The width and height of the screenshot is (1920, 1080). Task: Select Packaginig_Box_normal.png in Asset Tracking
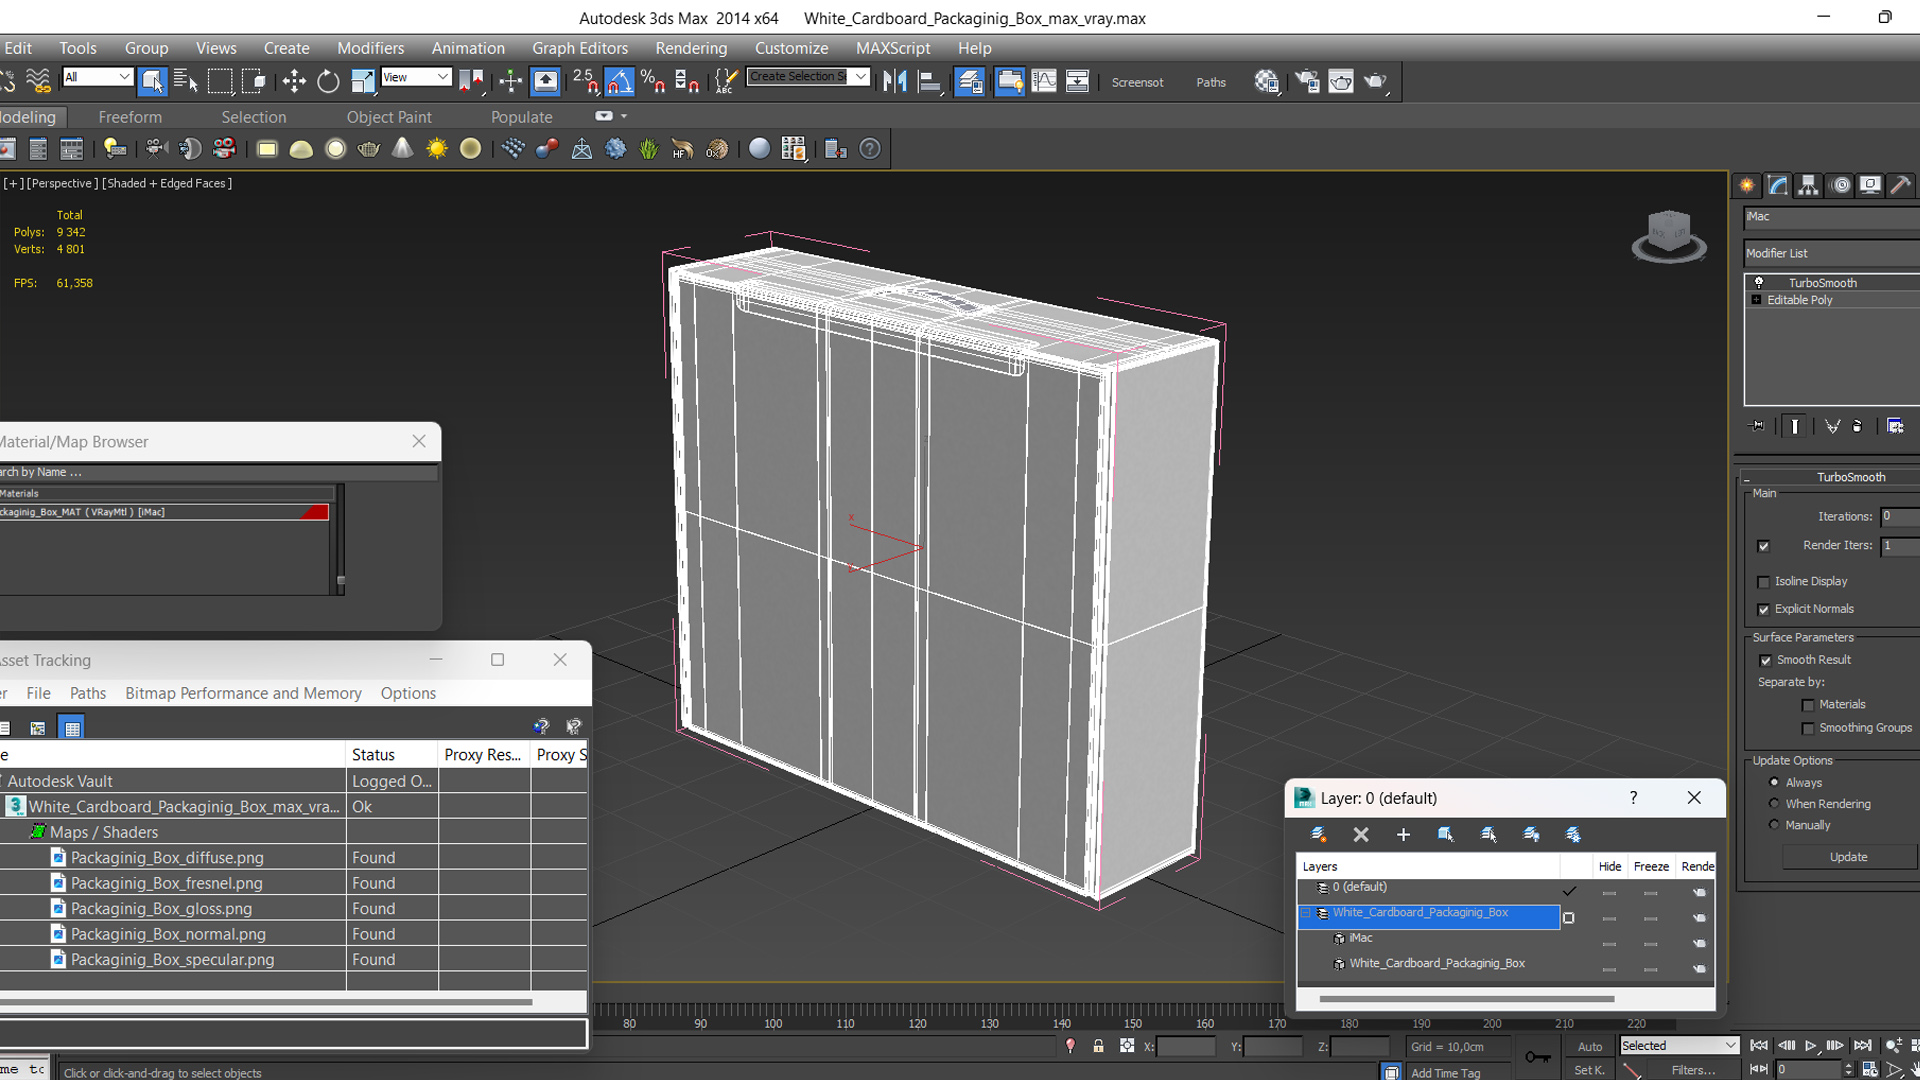click(x=168, y=934)
